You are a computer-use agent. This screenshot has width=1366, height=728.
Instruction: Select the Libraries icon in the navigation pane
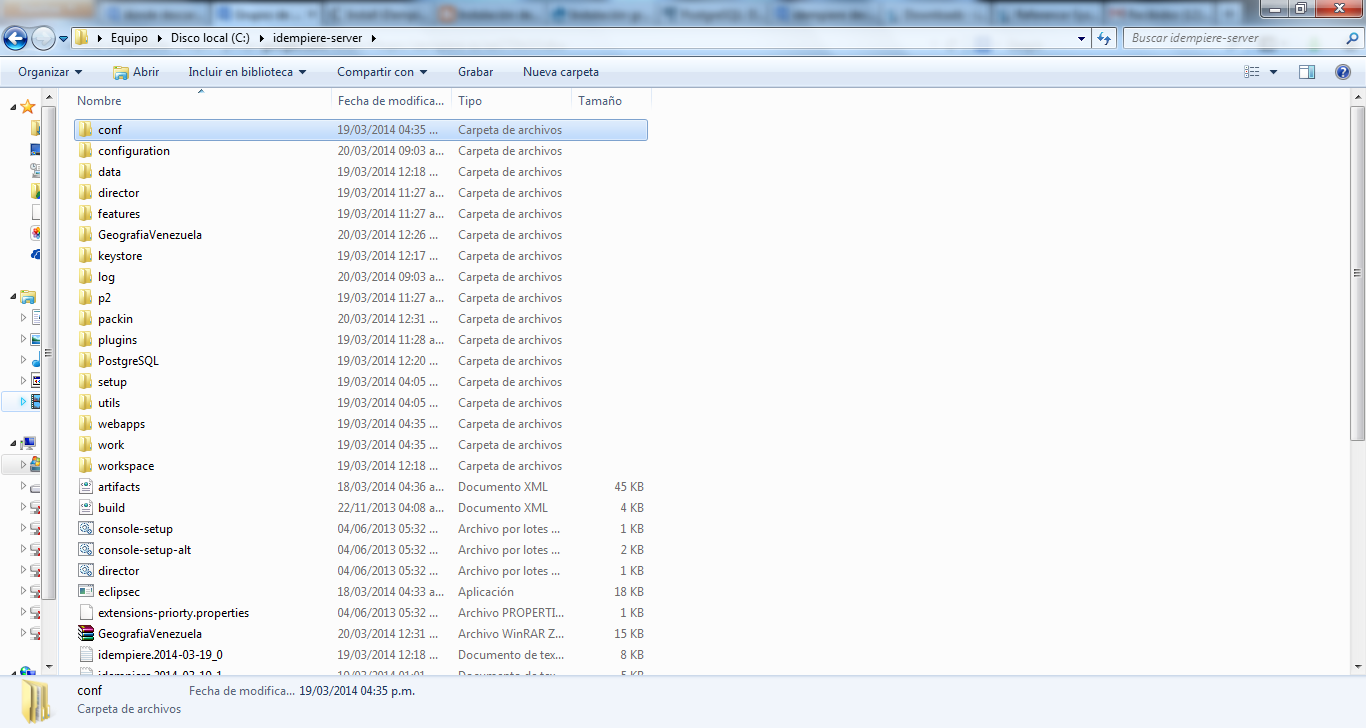[28, 297]
